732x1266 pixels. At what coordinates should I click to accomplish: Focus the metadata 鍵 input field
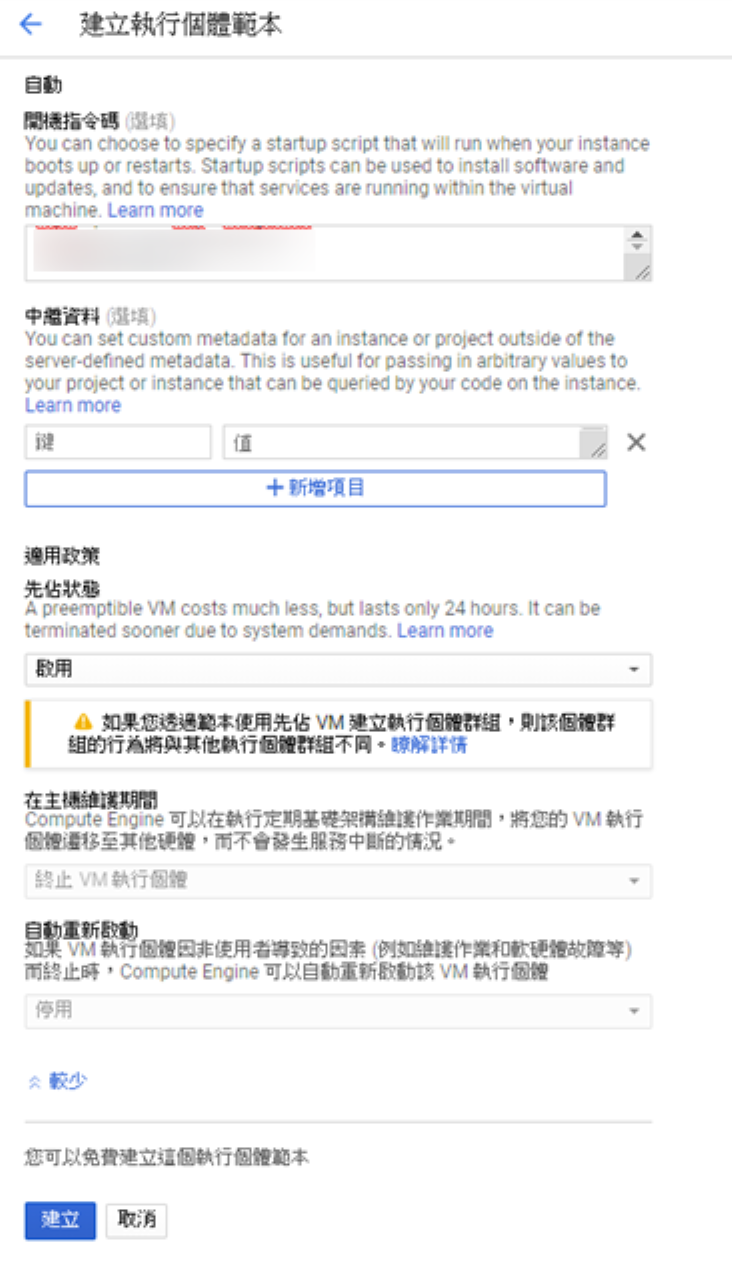coord(118,442)
